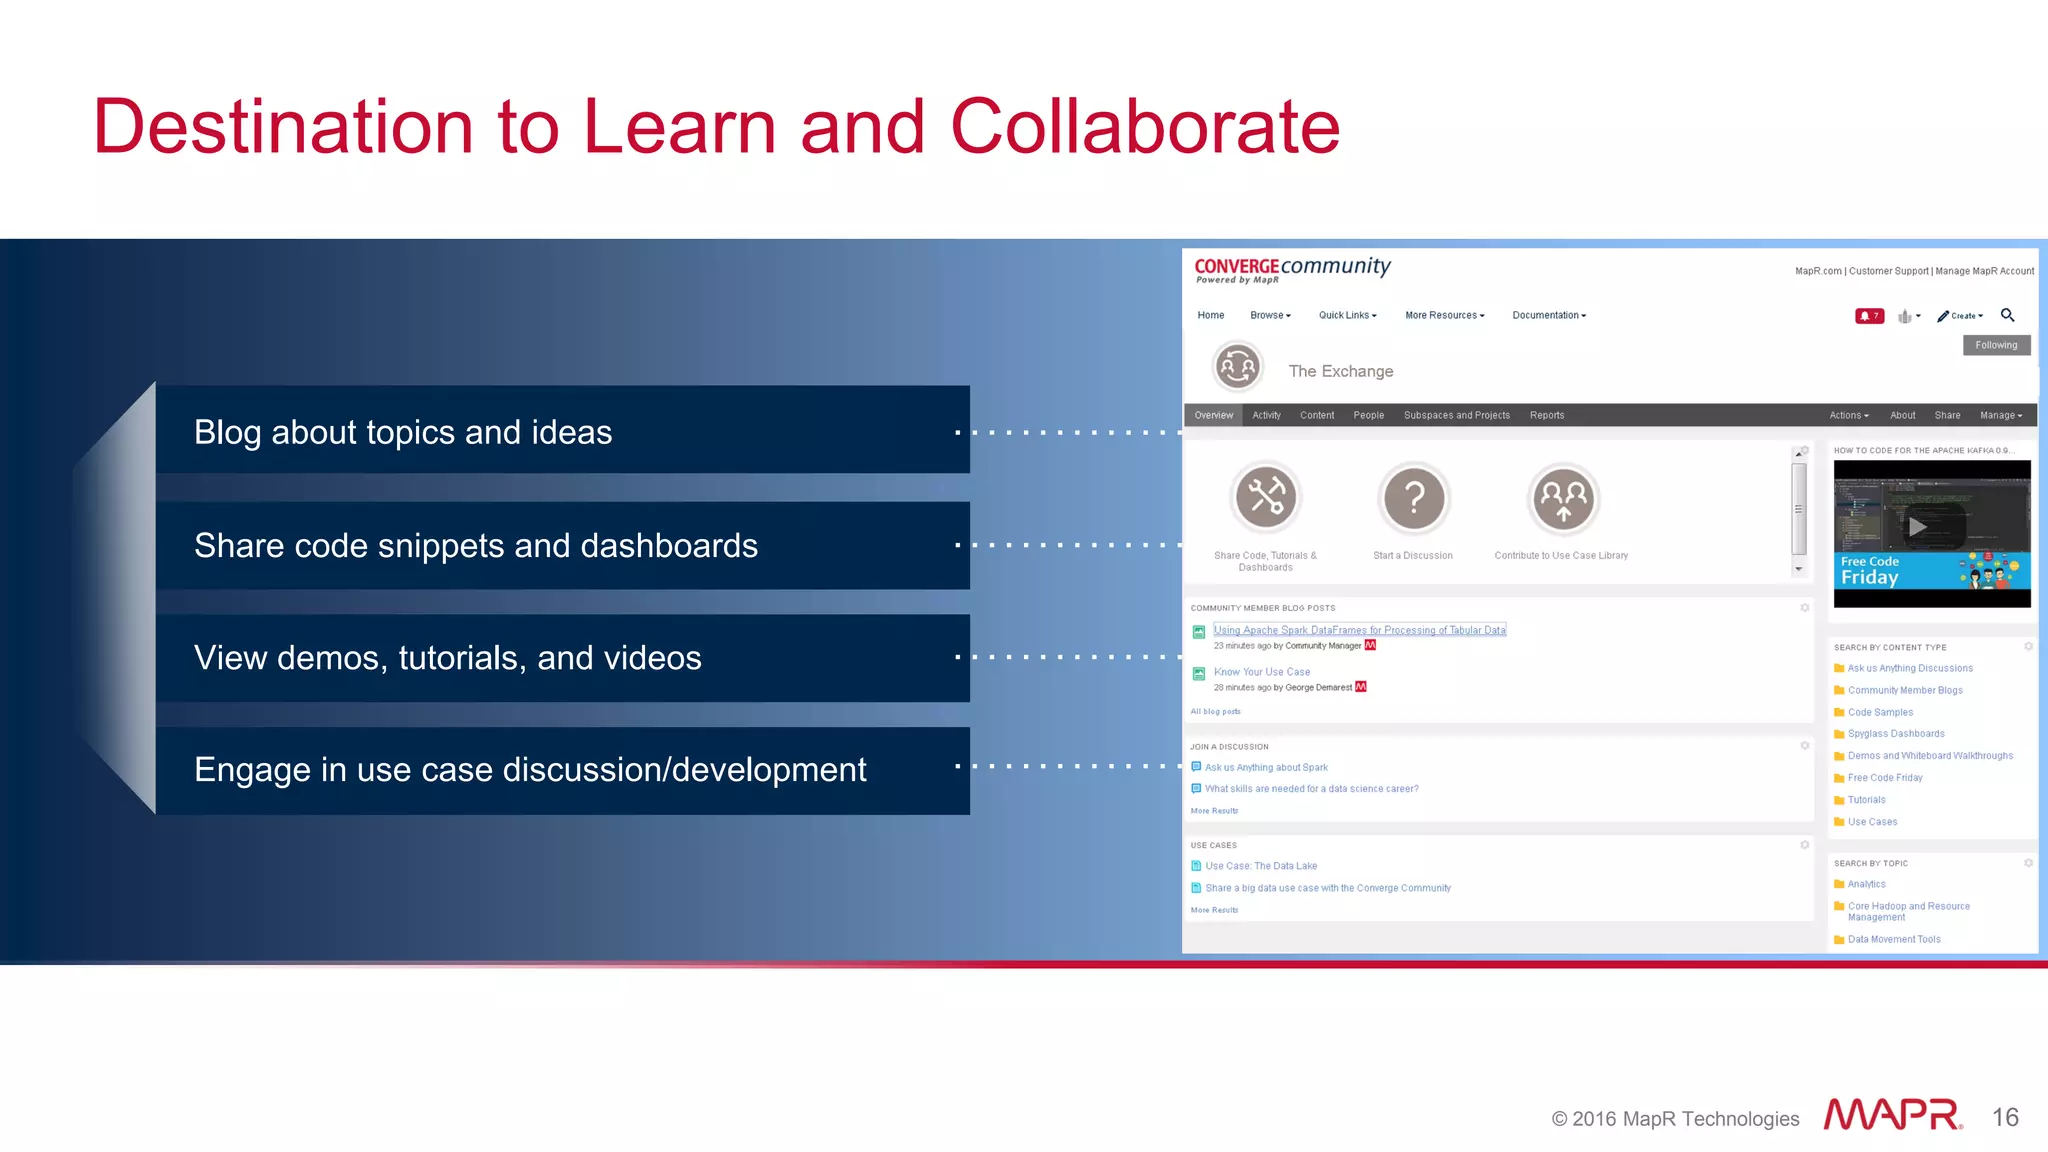
Task: Expand the Documentation dropdown
Action: pos(1549,315)
